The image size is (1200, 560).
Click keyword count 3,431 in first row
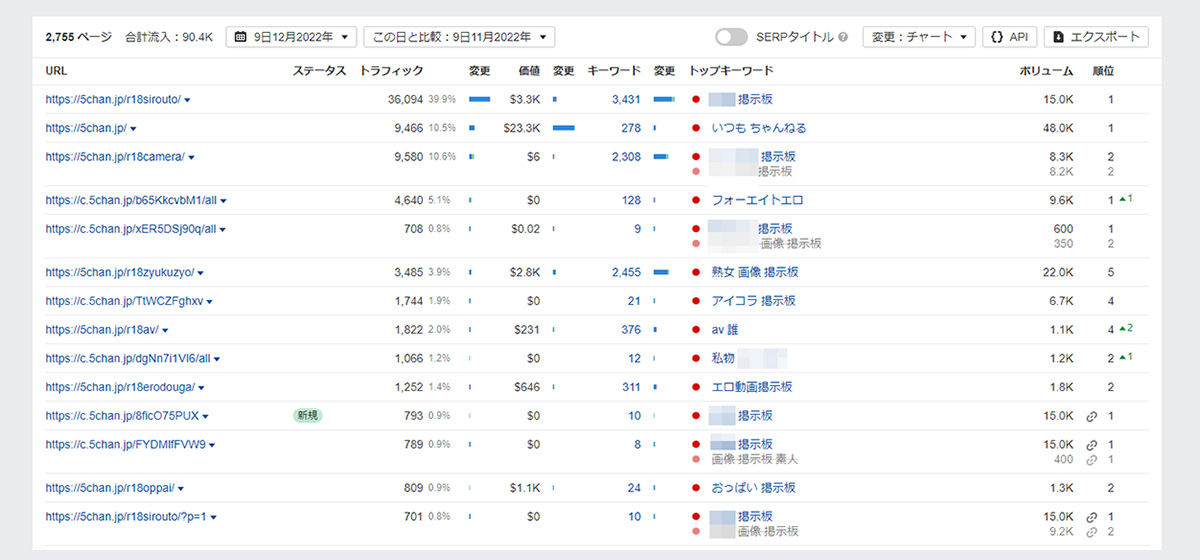(x=625, y=100)
